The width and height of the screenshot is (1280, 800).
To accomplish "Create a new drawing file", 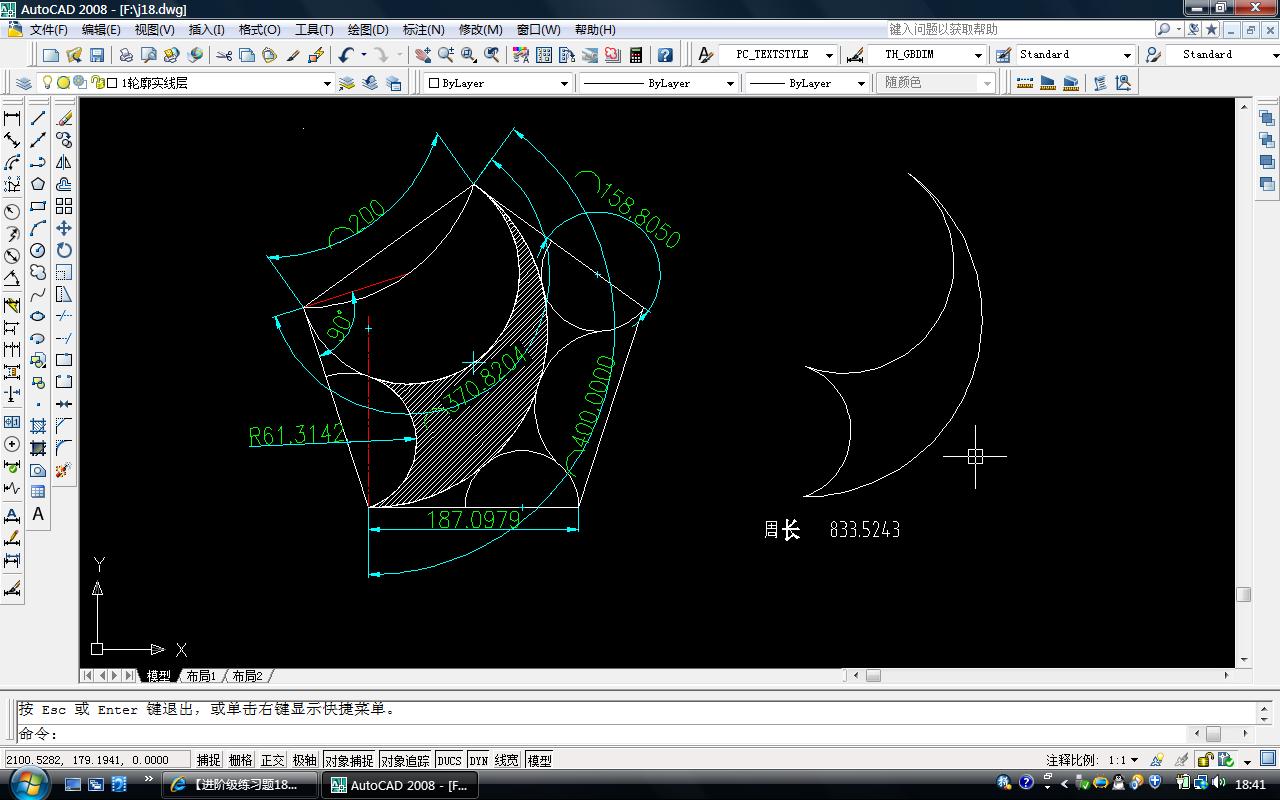I will [x=51, y=55].
